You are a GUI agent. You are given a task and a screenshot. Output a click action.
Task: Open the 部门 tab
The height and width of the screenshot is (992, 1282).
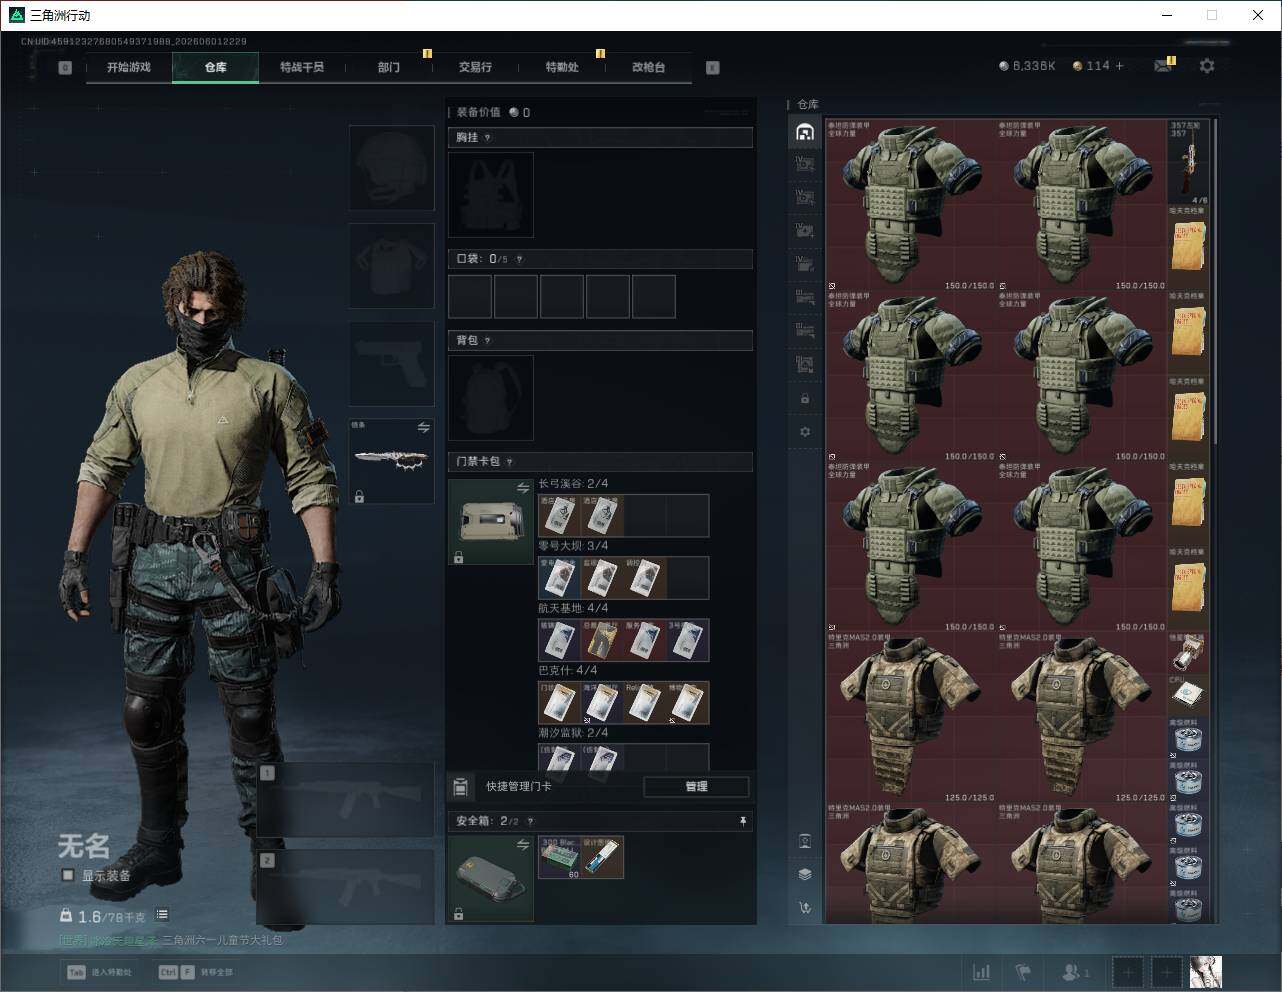(389, 67)
